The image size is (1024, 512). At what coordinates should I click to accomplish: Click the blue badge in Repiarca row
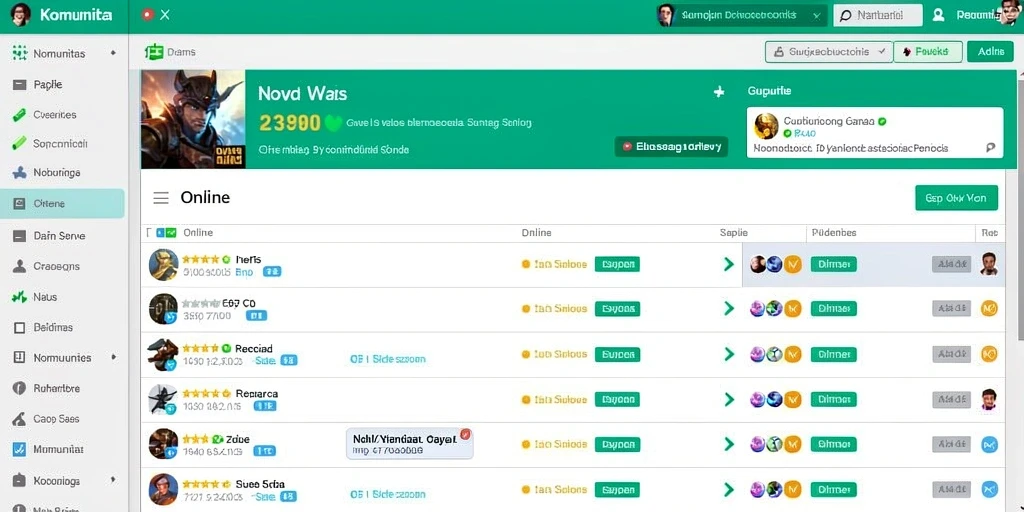(x=264, y=406)
